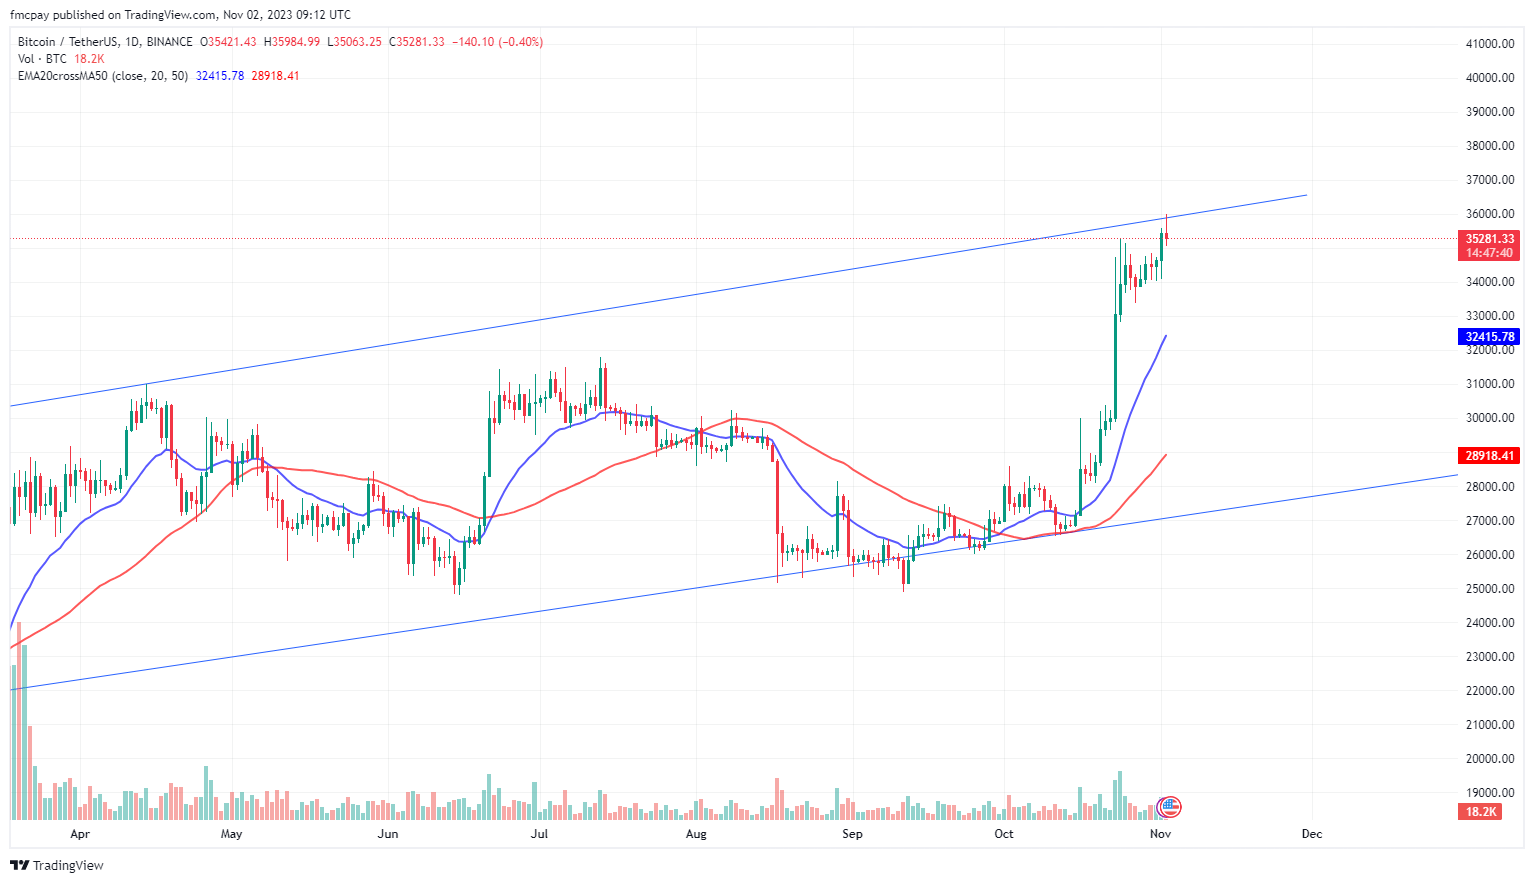
Task: Click the blue 32415.78 value in indicator legend
Action: (220, 76)
